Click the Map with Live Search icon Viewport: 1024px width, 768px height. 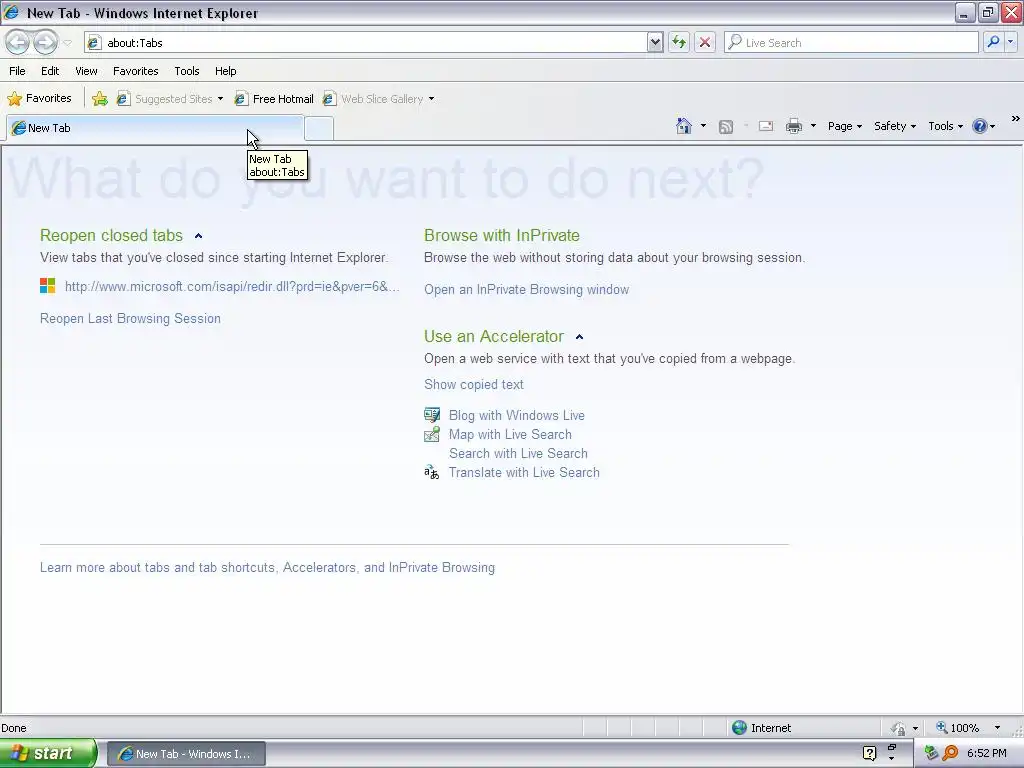432,434
